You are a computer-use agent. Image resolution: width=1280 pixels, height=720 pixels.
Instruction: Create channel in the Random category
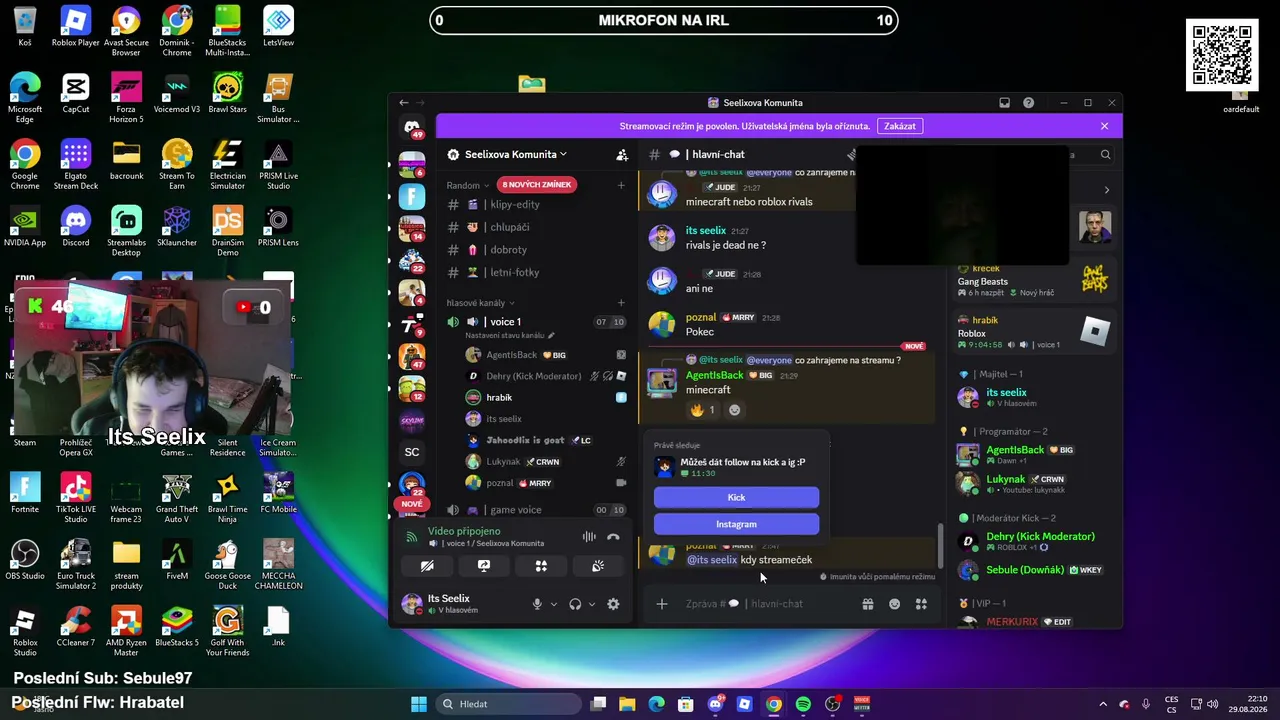pyautogui.click(x=621, y=185)
